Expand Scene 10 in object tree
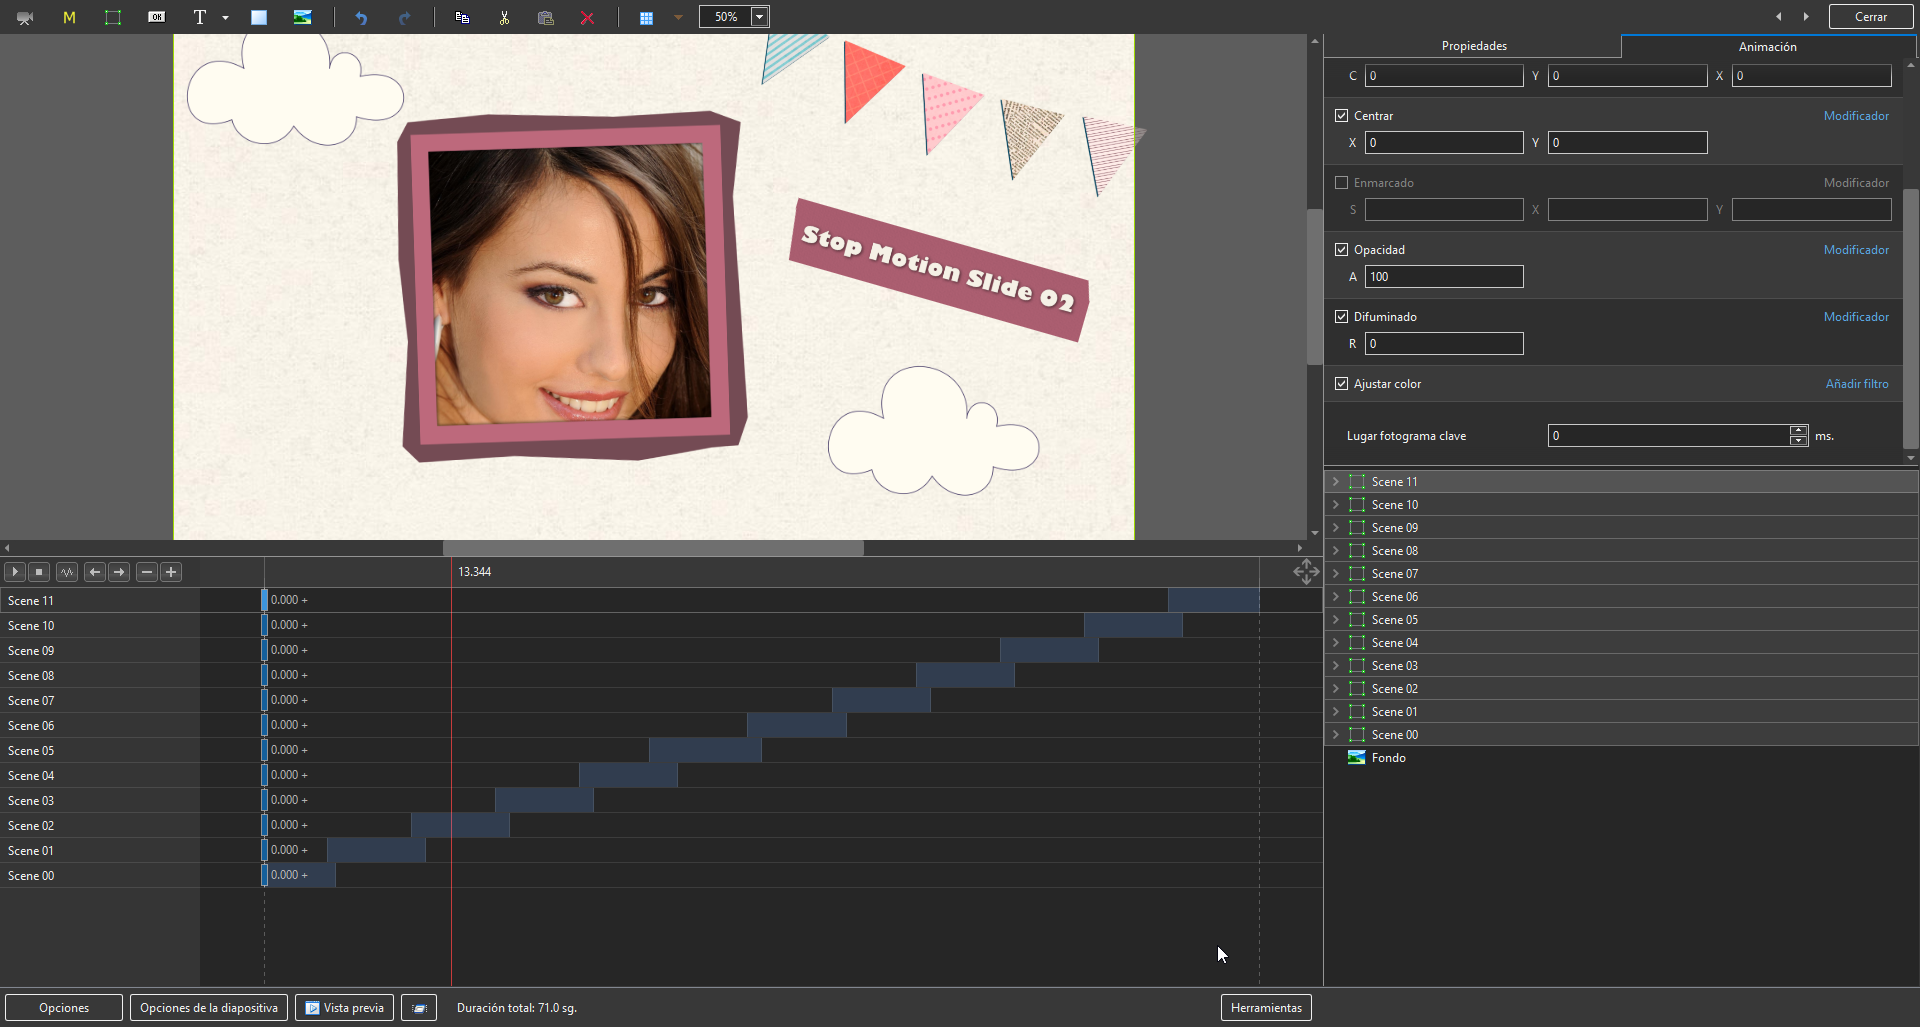 [x=1335, y=505]
